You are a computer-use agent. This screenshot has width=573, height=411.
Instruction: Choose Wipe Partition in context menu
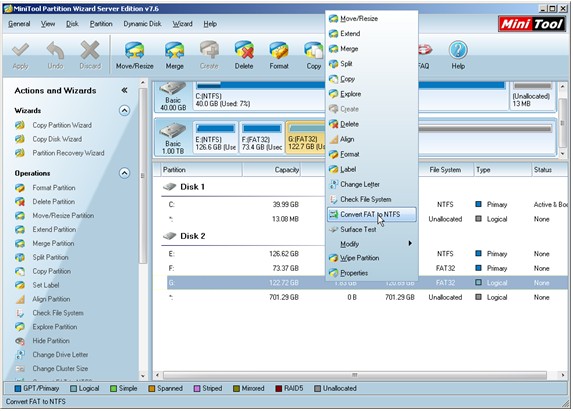(372, 258)
